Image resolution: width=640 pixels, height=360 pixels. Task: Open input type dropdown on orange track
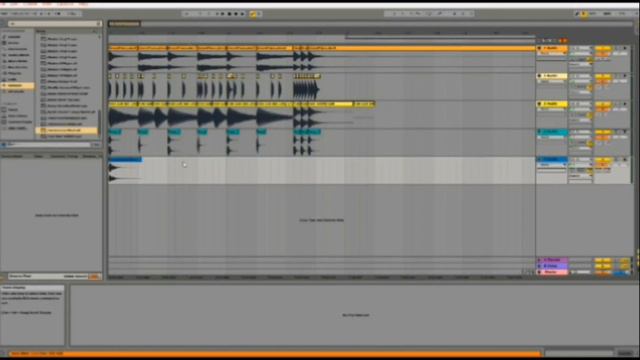(x=580, y=49)
